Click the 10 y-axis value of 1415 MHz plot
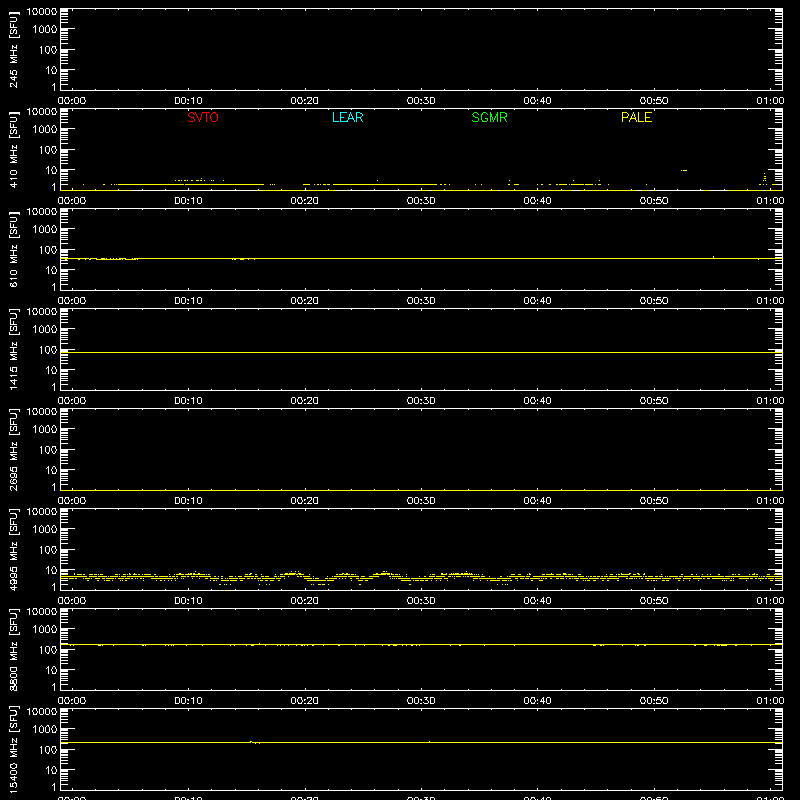Viewport: 800px width, 800px height. tap(51, 370)
